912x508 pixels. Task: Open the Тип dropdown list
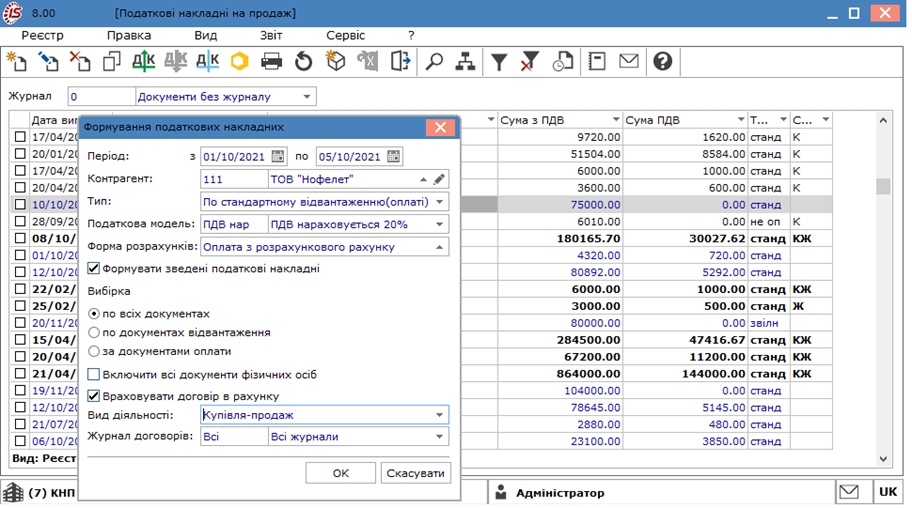tap(440, 202)
